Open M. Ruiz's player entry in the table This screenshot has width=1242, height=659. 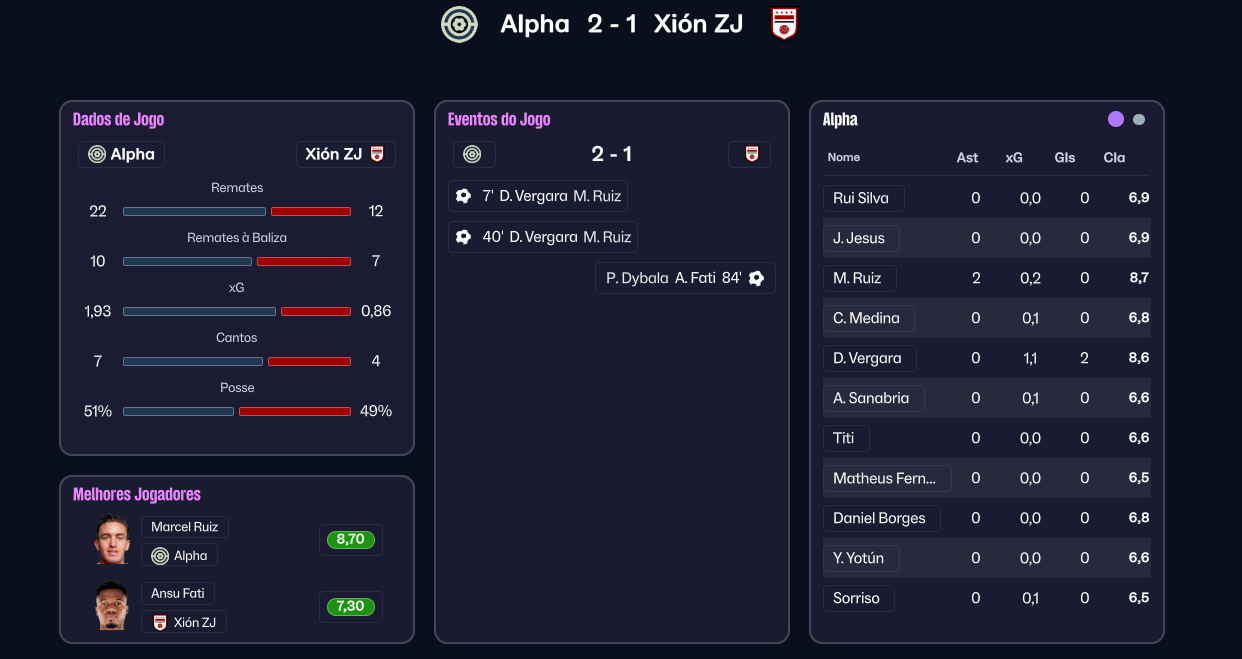[857, 278]
